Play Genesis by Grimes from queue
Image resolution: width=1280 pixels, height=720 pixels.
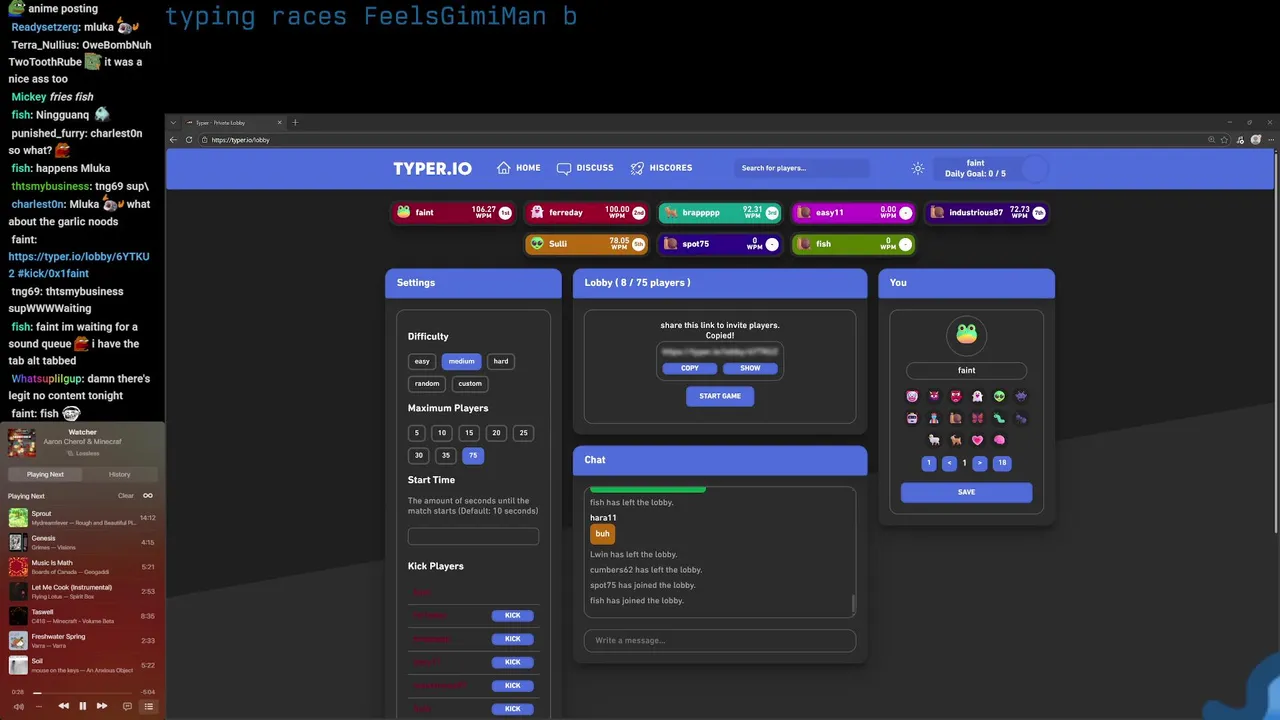tap(83, 542)
